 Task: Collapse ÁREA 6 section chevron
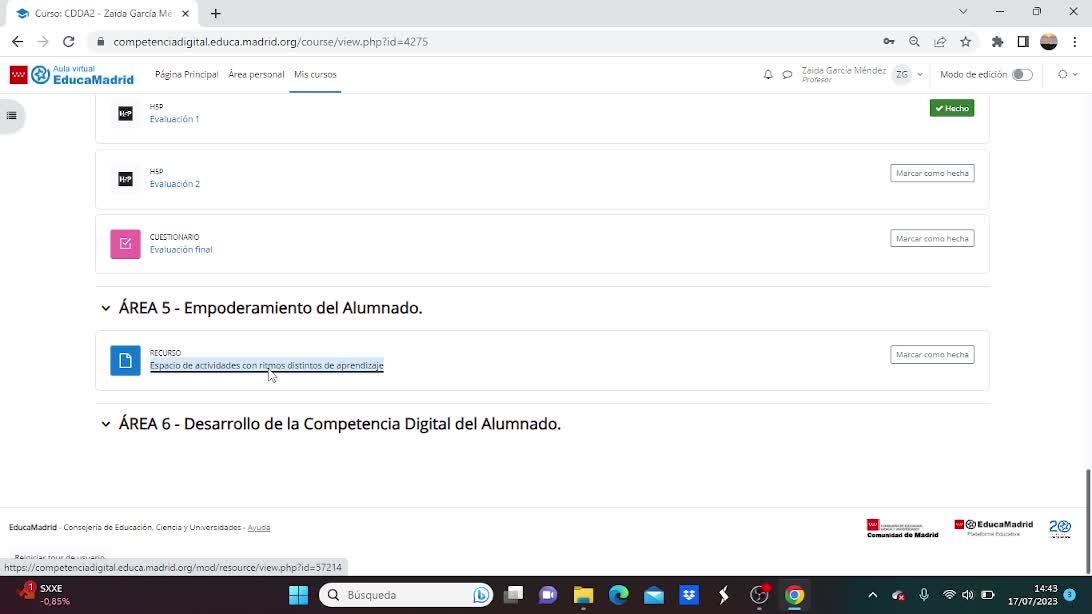tap(106, 424)
